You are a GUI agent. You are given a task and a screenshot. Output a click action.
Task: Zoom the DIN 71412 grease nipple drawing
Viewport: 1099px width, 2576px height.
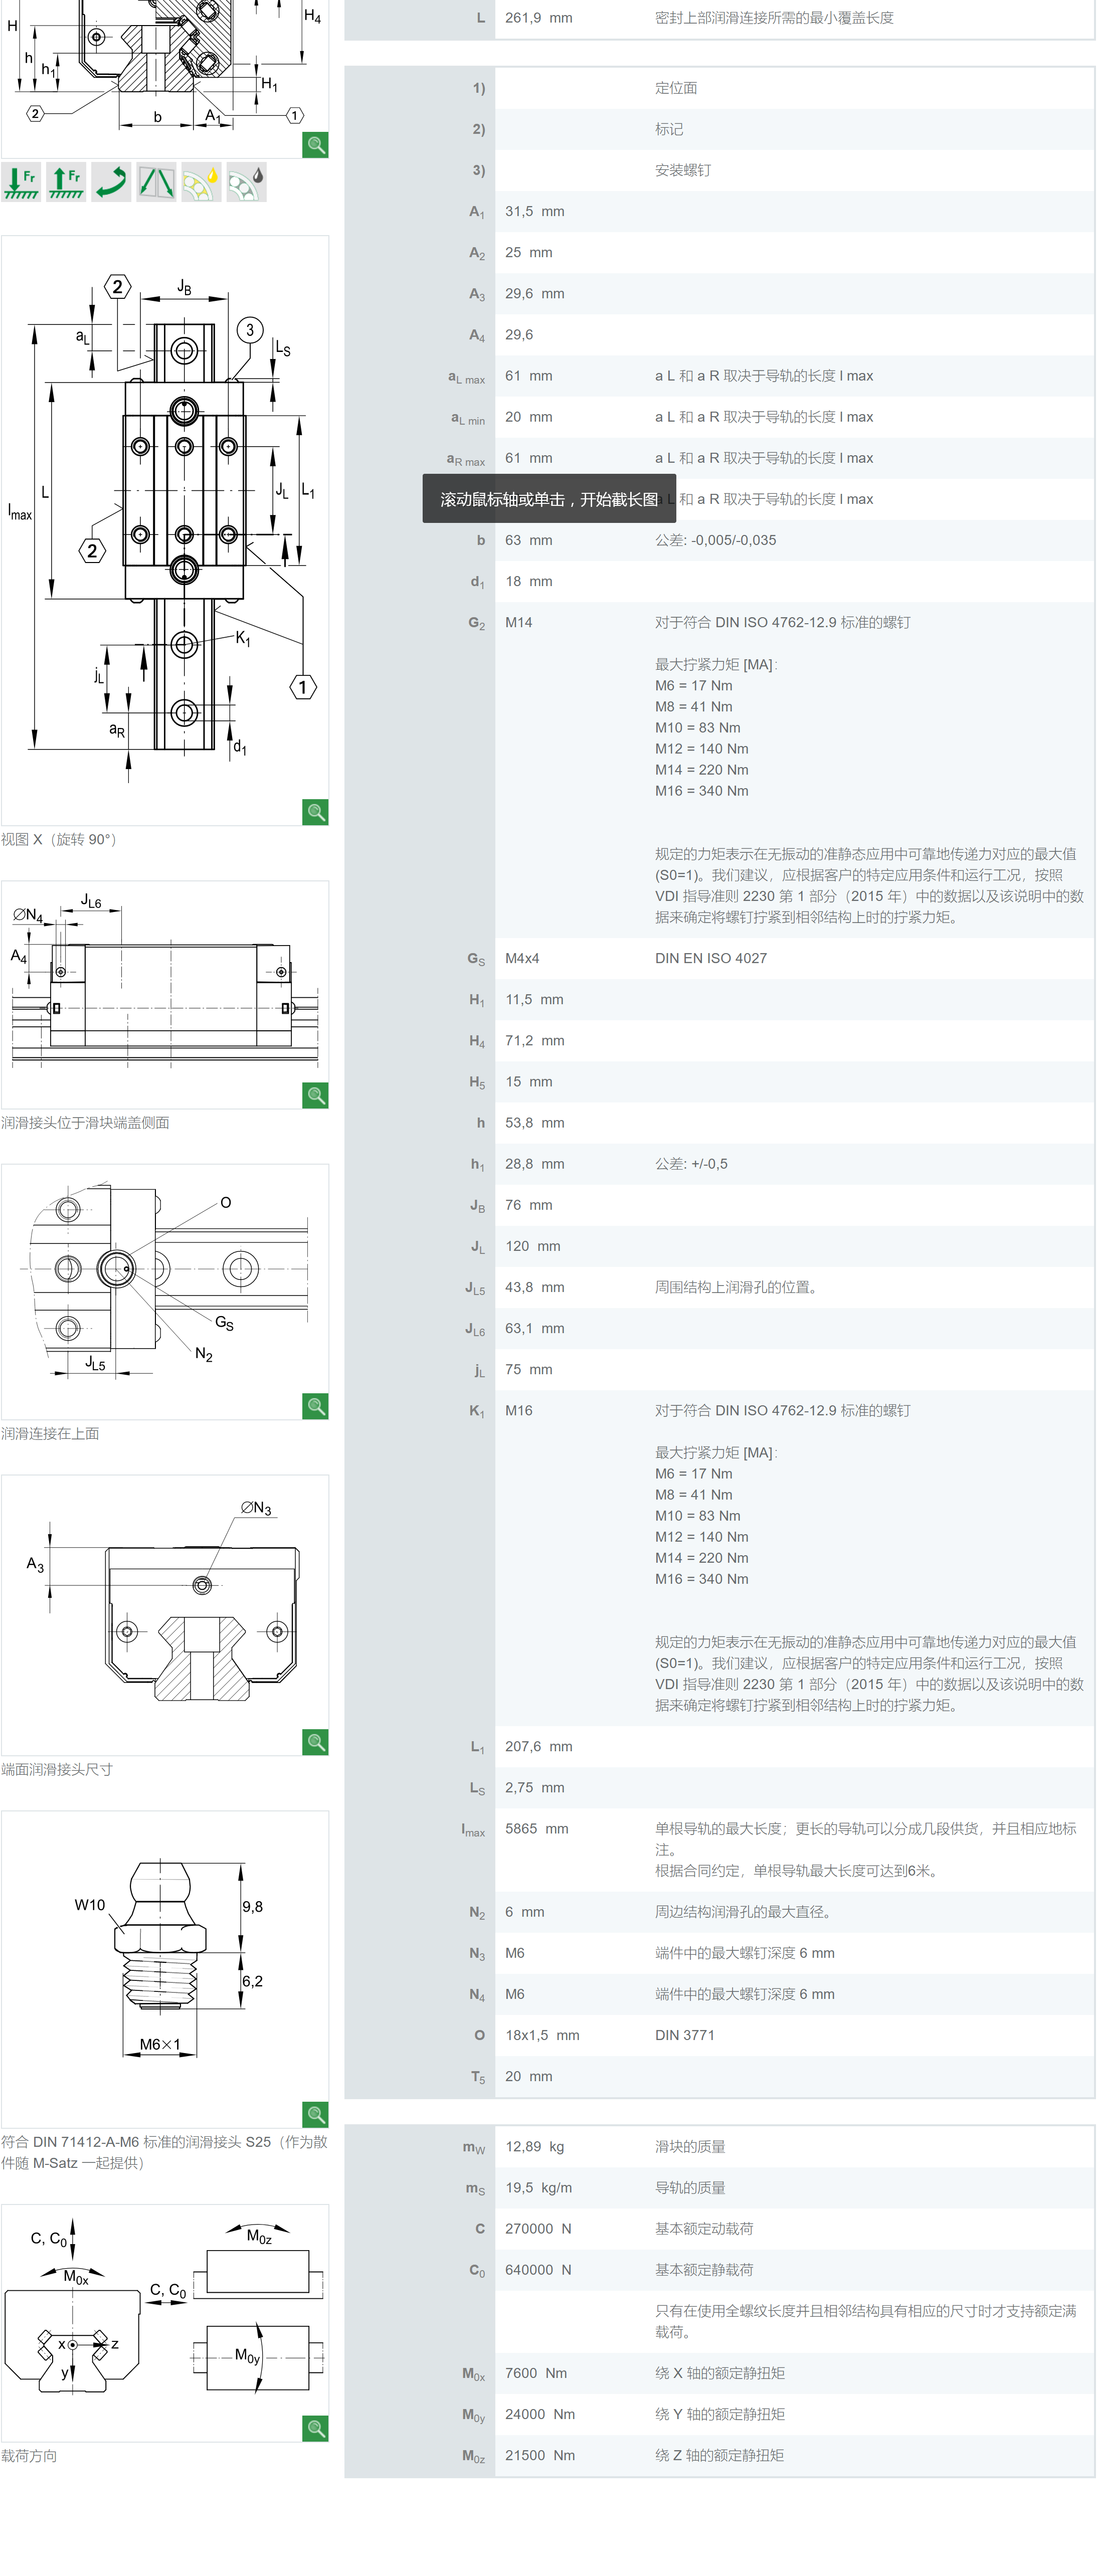click(x=316, y=2115)
